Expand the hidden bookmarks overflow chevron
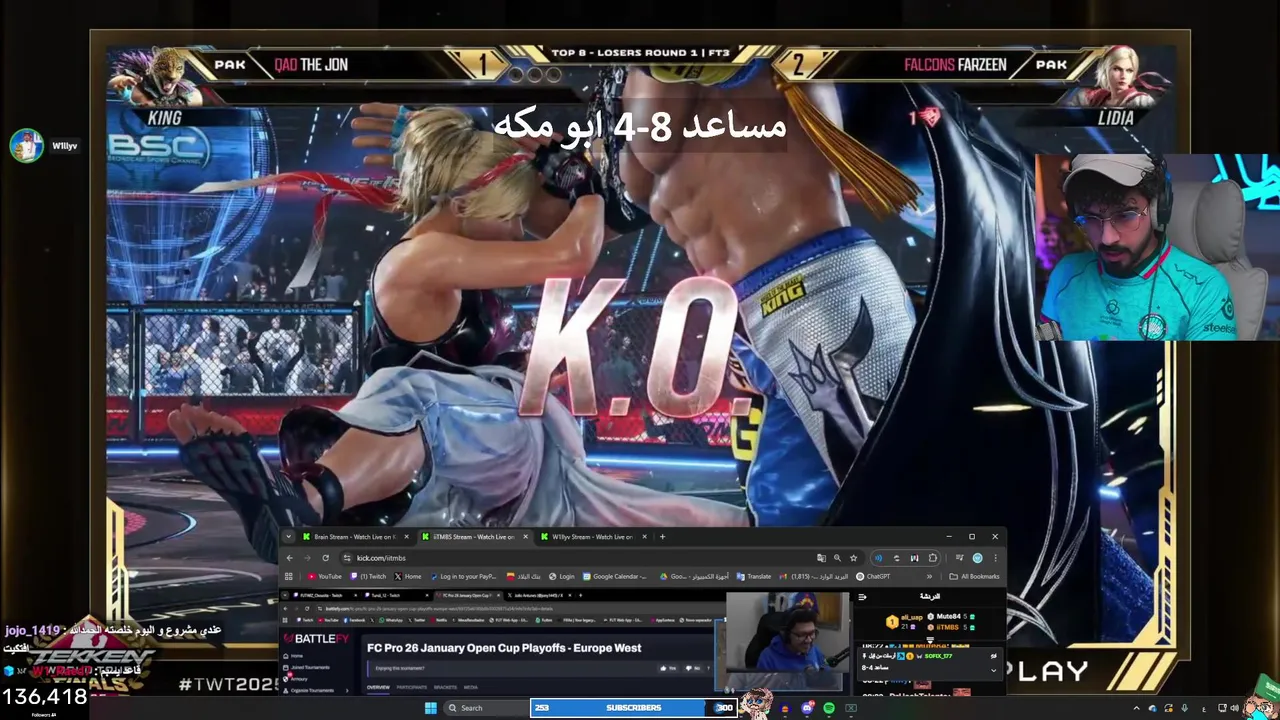Image resolution: width=1280 pixels, height=720 pixels. (929, 576)
